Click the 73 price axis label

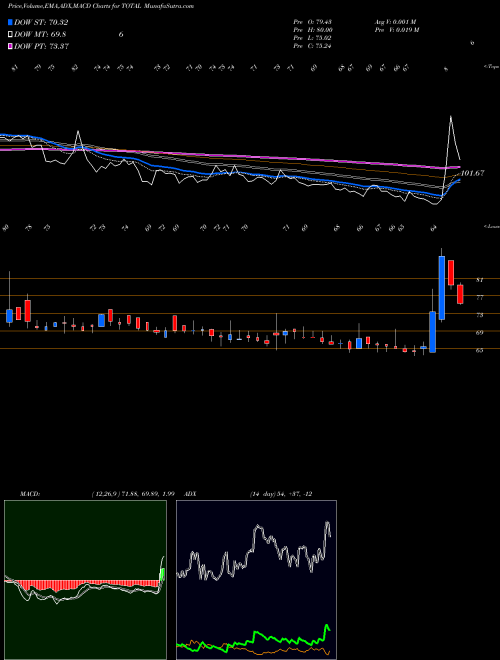[479, 315]
